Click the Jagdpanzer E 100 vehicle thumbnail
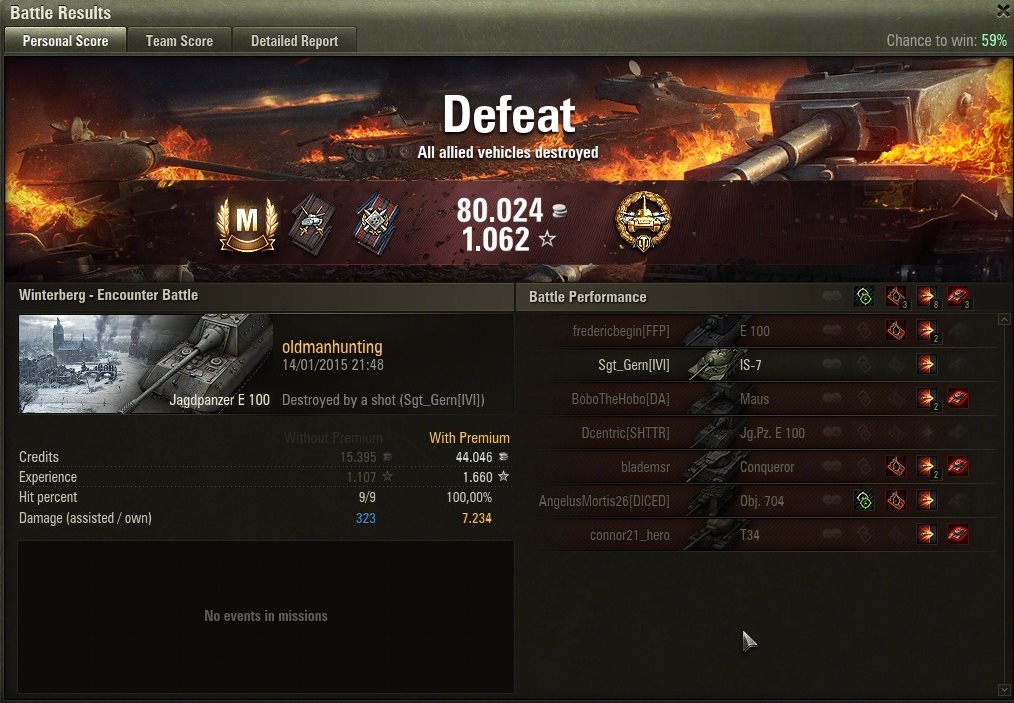The width and height of the screenshot is (1014, 703). pyautogui.click(x=146, y=363)
